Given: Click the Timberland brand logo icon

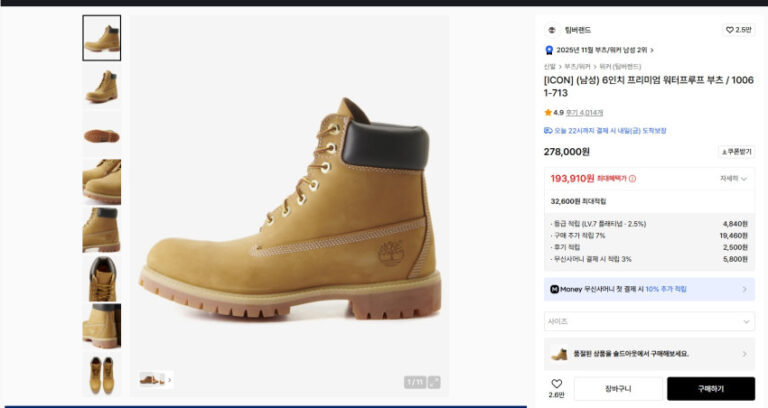Looking at the screenshot, I should coord(551,30).
